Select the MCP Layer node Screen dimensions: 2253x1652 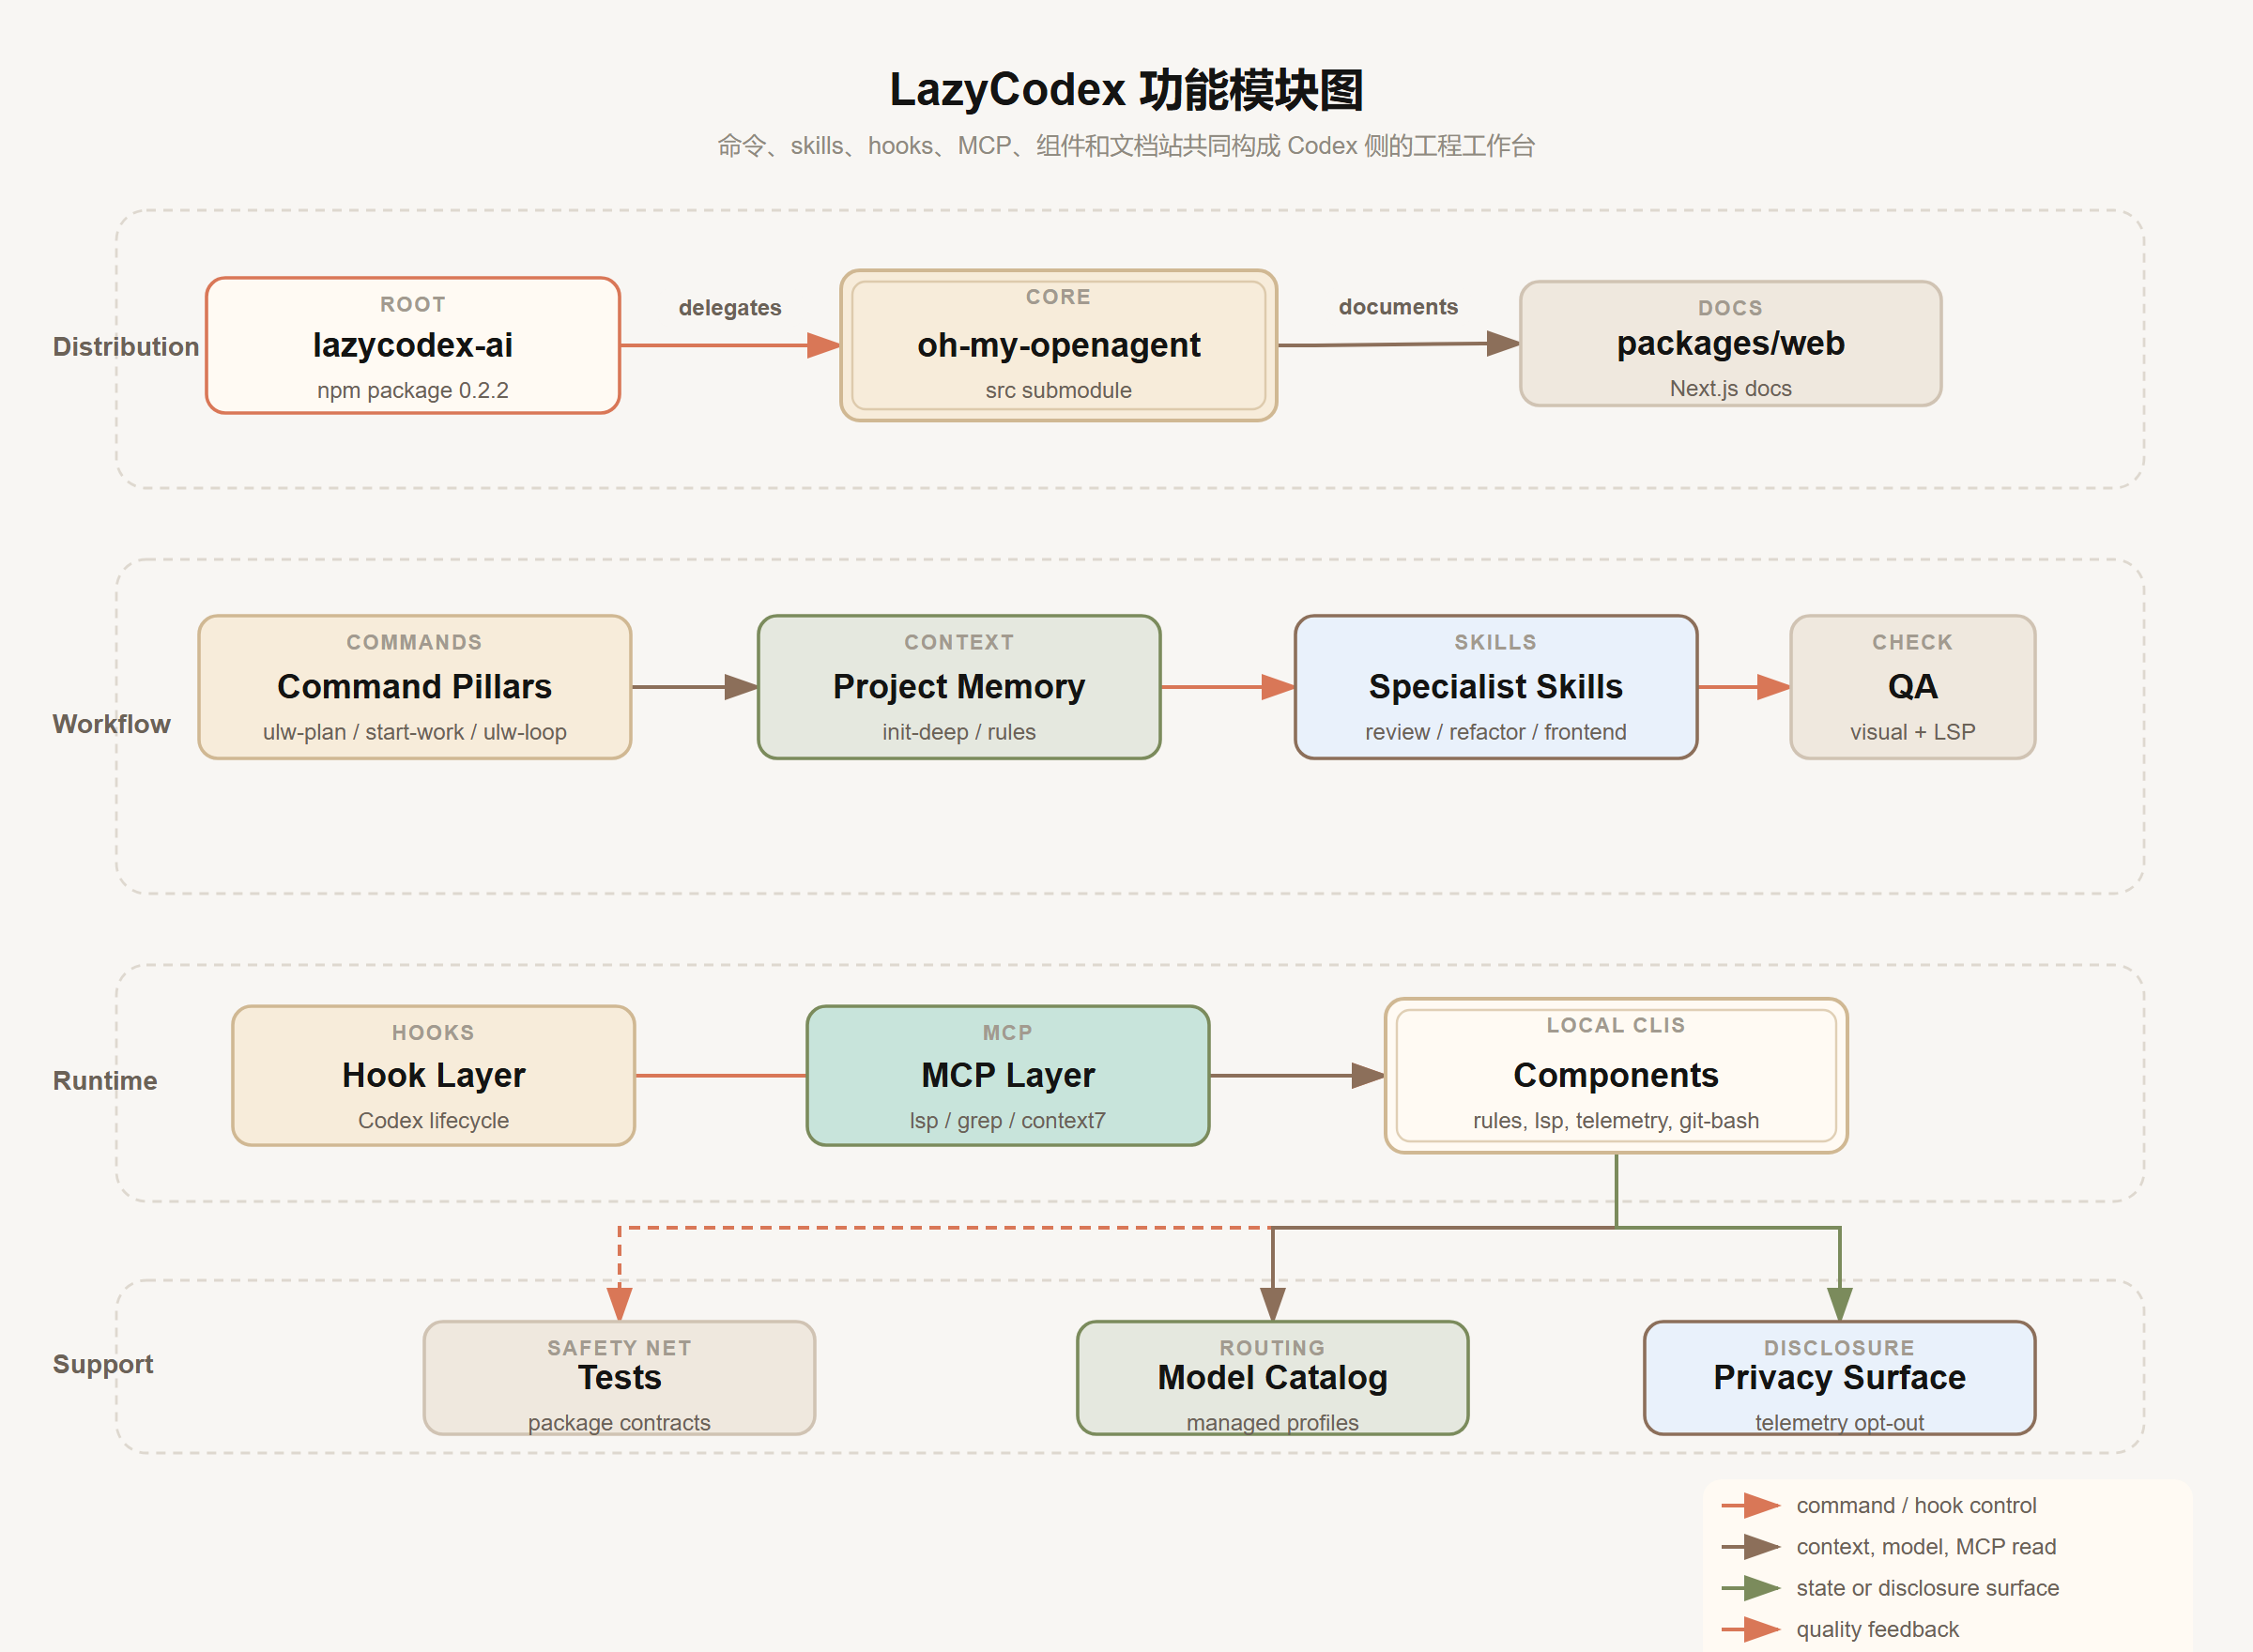tap(1007, 1076)
